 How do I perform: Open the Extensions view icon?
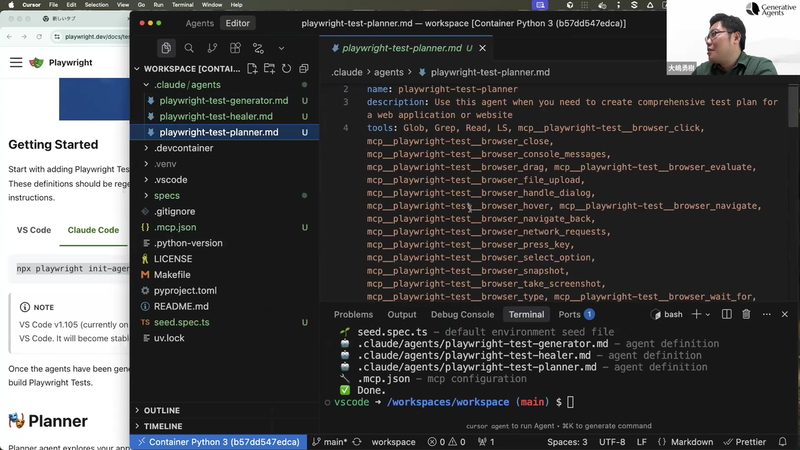pyautogui.click(x=235, y=48)
